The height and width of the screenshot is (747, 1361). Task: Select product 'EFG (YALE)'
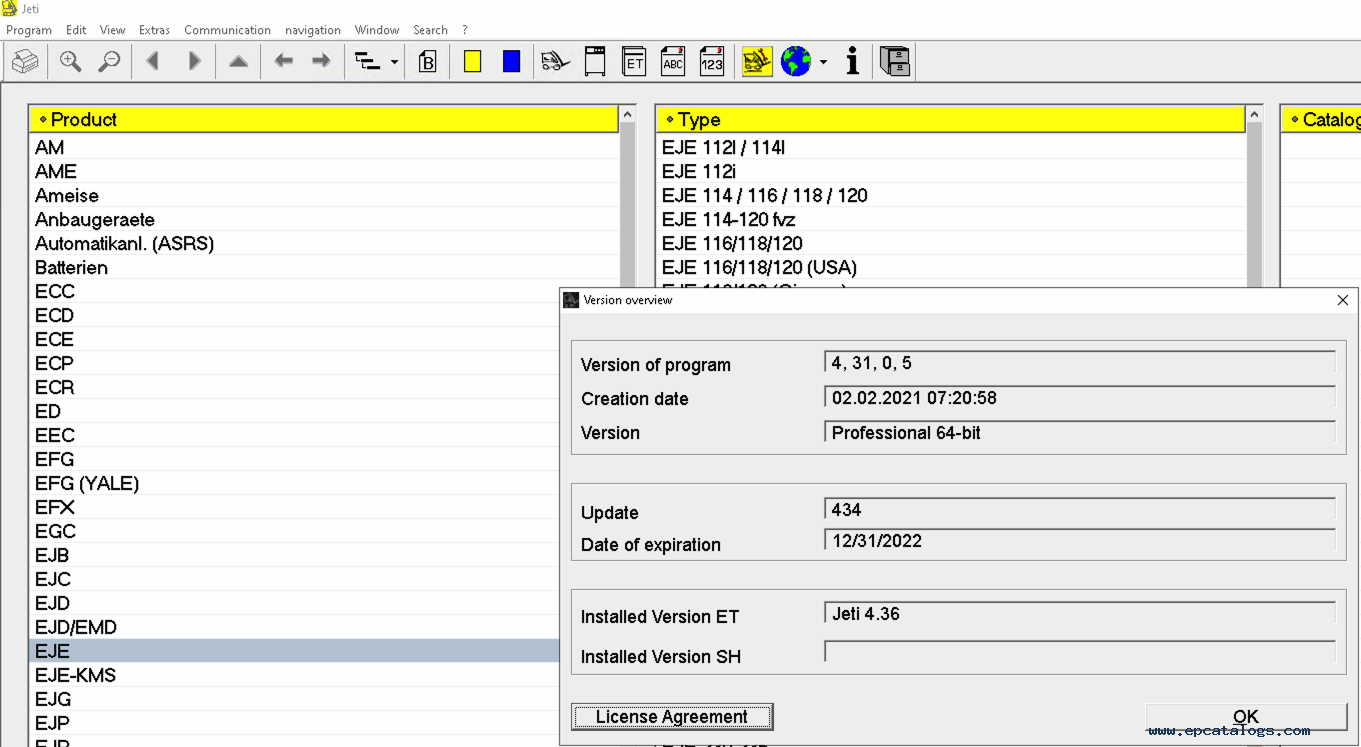click(294, 483)
